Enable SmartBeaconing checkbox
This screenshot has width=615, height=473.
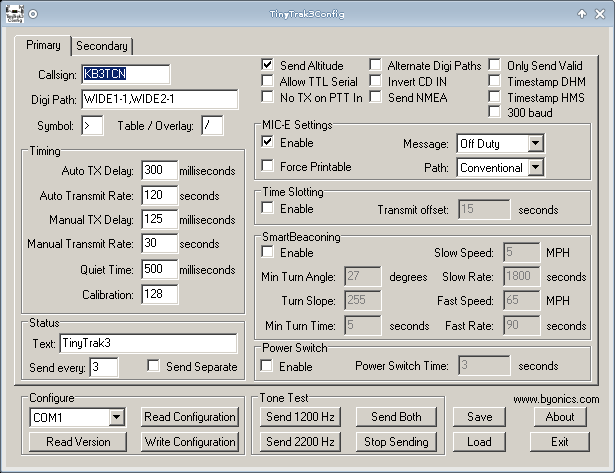267,252
